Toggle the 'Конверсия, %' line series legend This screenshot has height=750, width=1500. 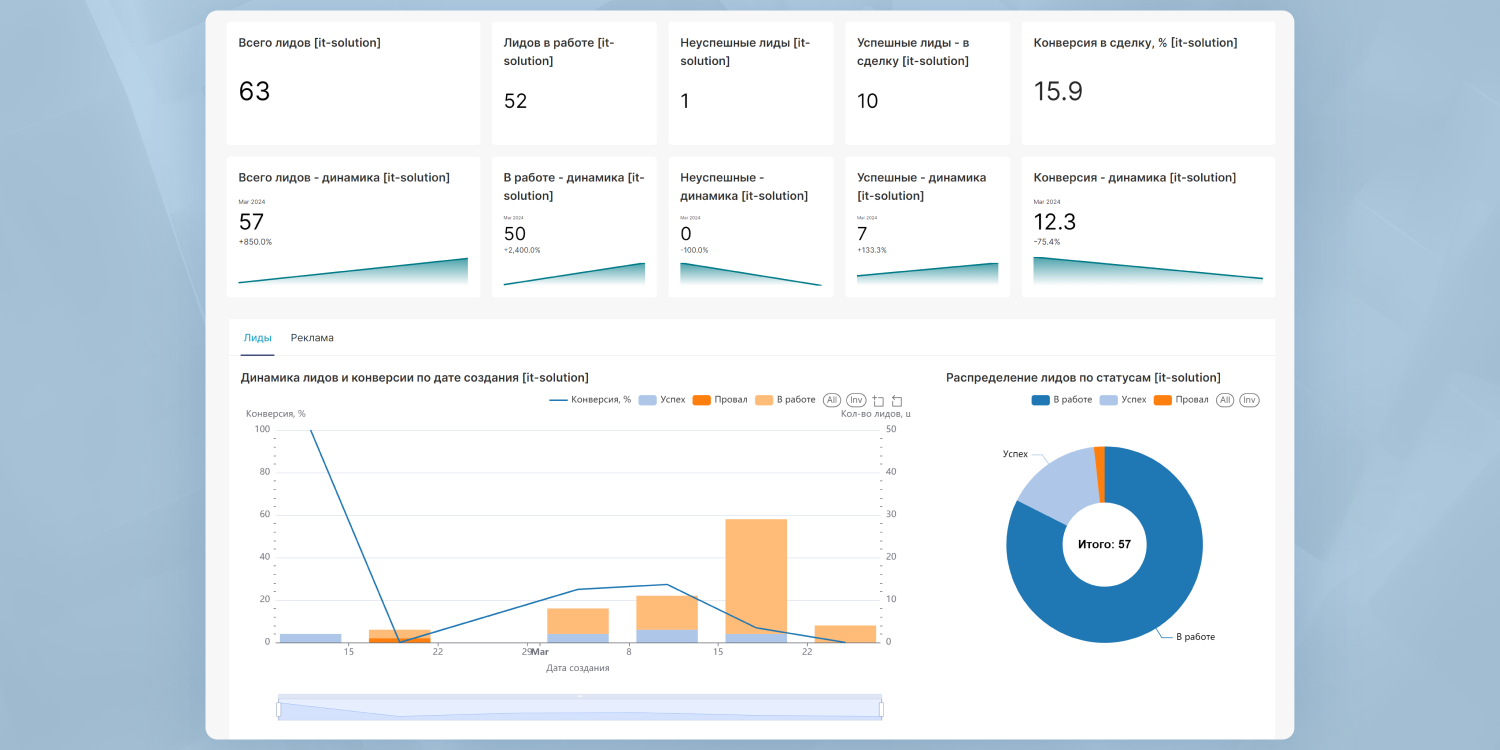click(590, 400)
